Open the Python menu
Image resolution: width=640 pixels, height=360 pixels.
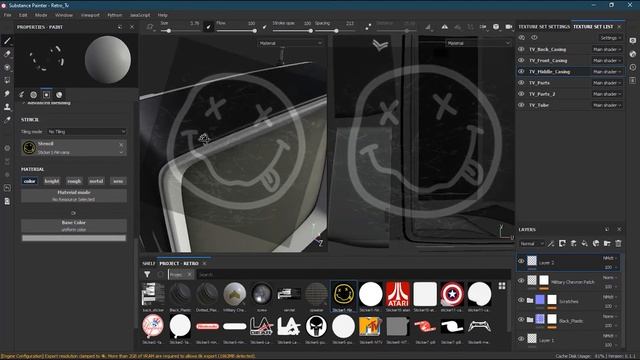point(115,15)
